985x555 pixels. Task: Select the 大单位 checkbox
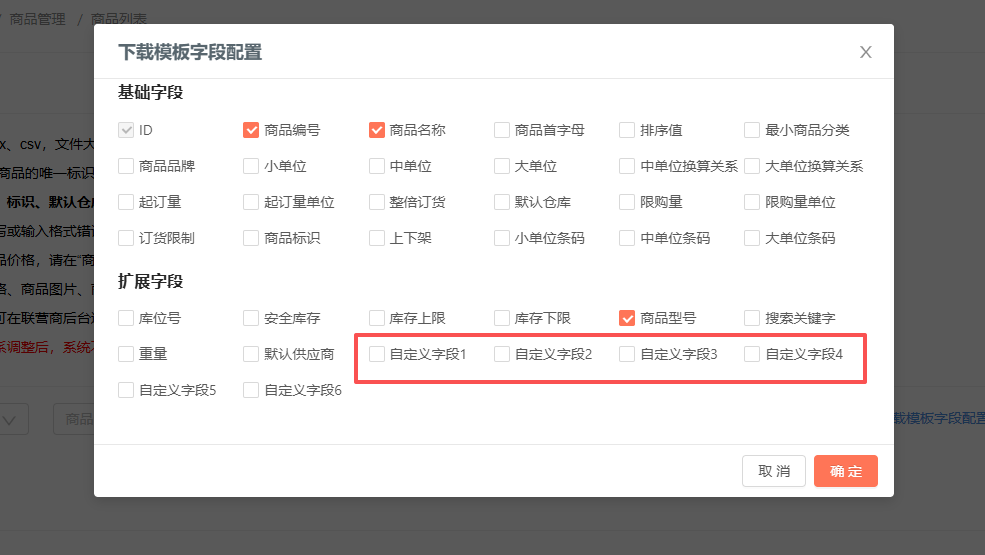501,166
